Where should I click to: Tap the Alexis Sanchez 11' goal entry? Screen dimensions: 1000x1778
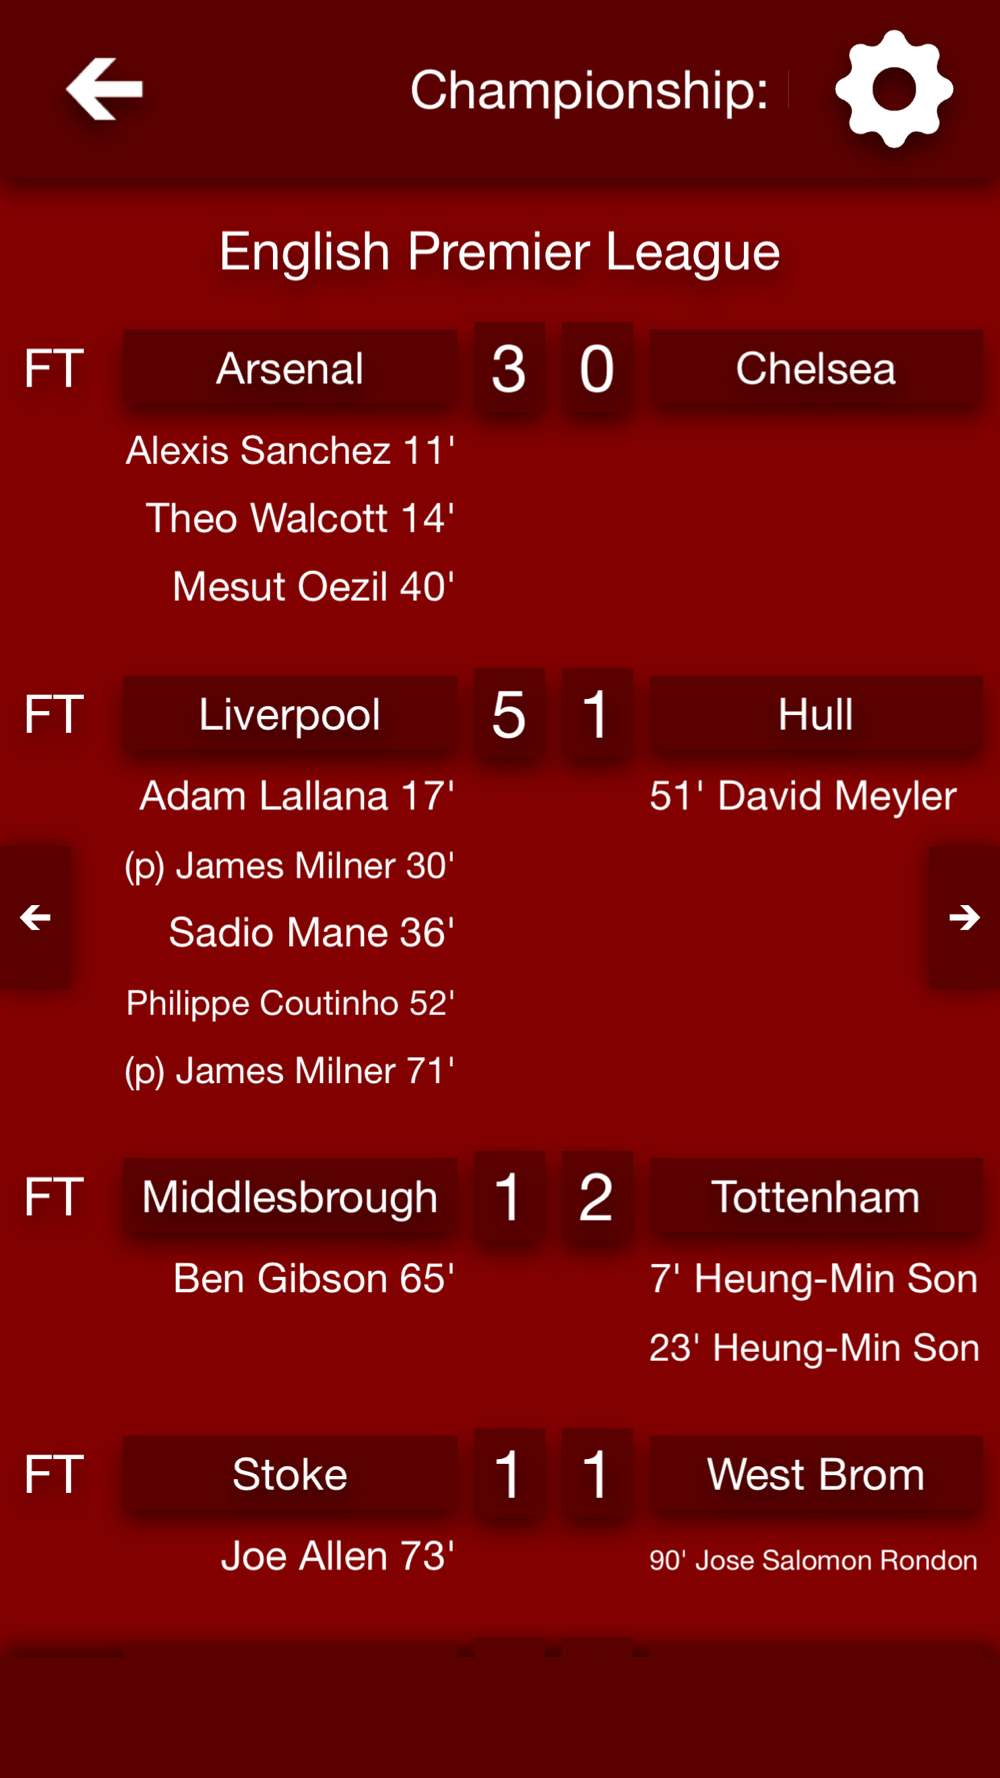[290, 450]
